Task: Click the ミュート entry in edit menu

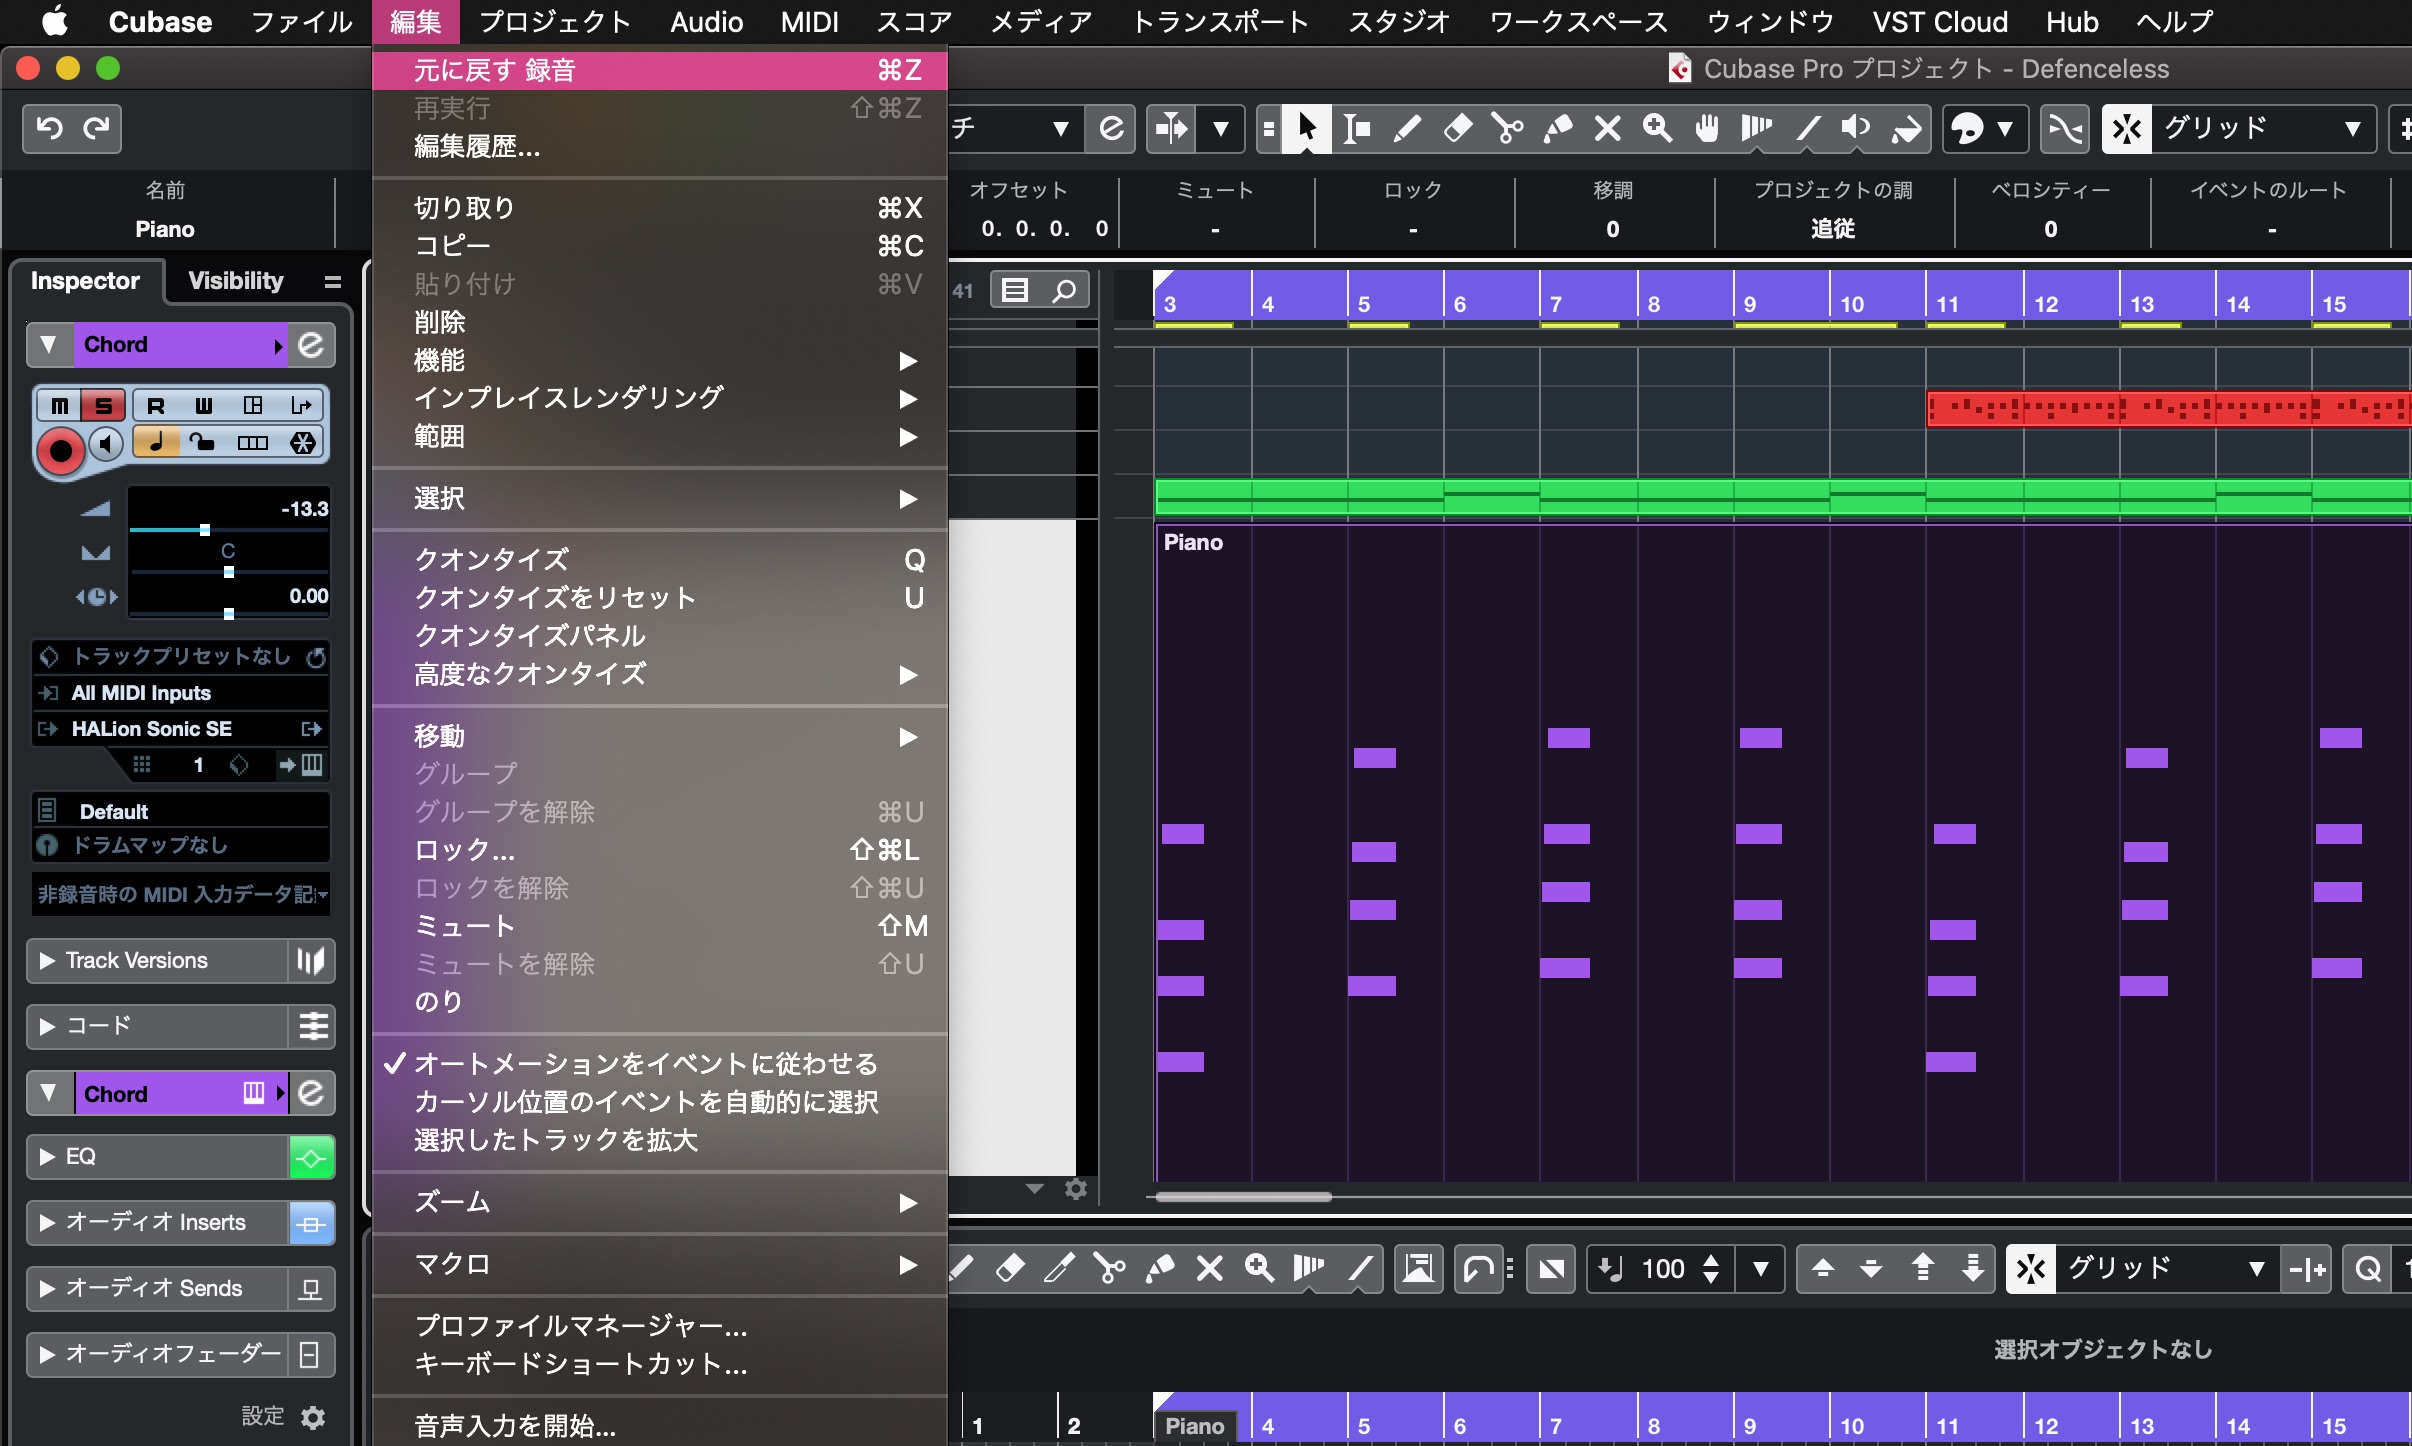Action: 660,926
